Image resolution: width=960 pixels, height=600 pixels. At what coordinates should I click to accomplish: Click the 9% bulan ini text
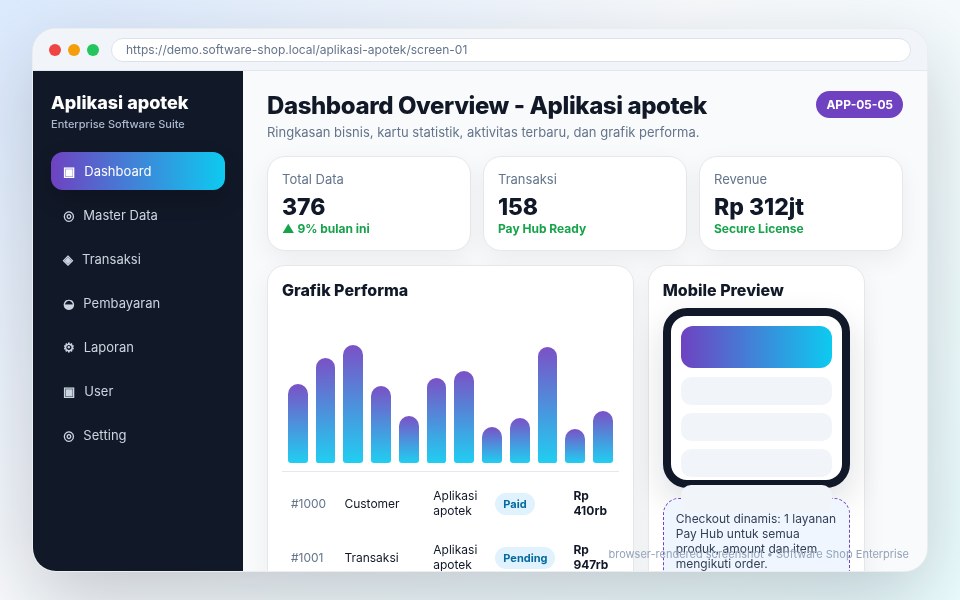coord(333,228)
